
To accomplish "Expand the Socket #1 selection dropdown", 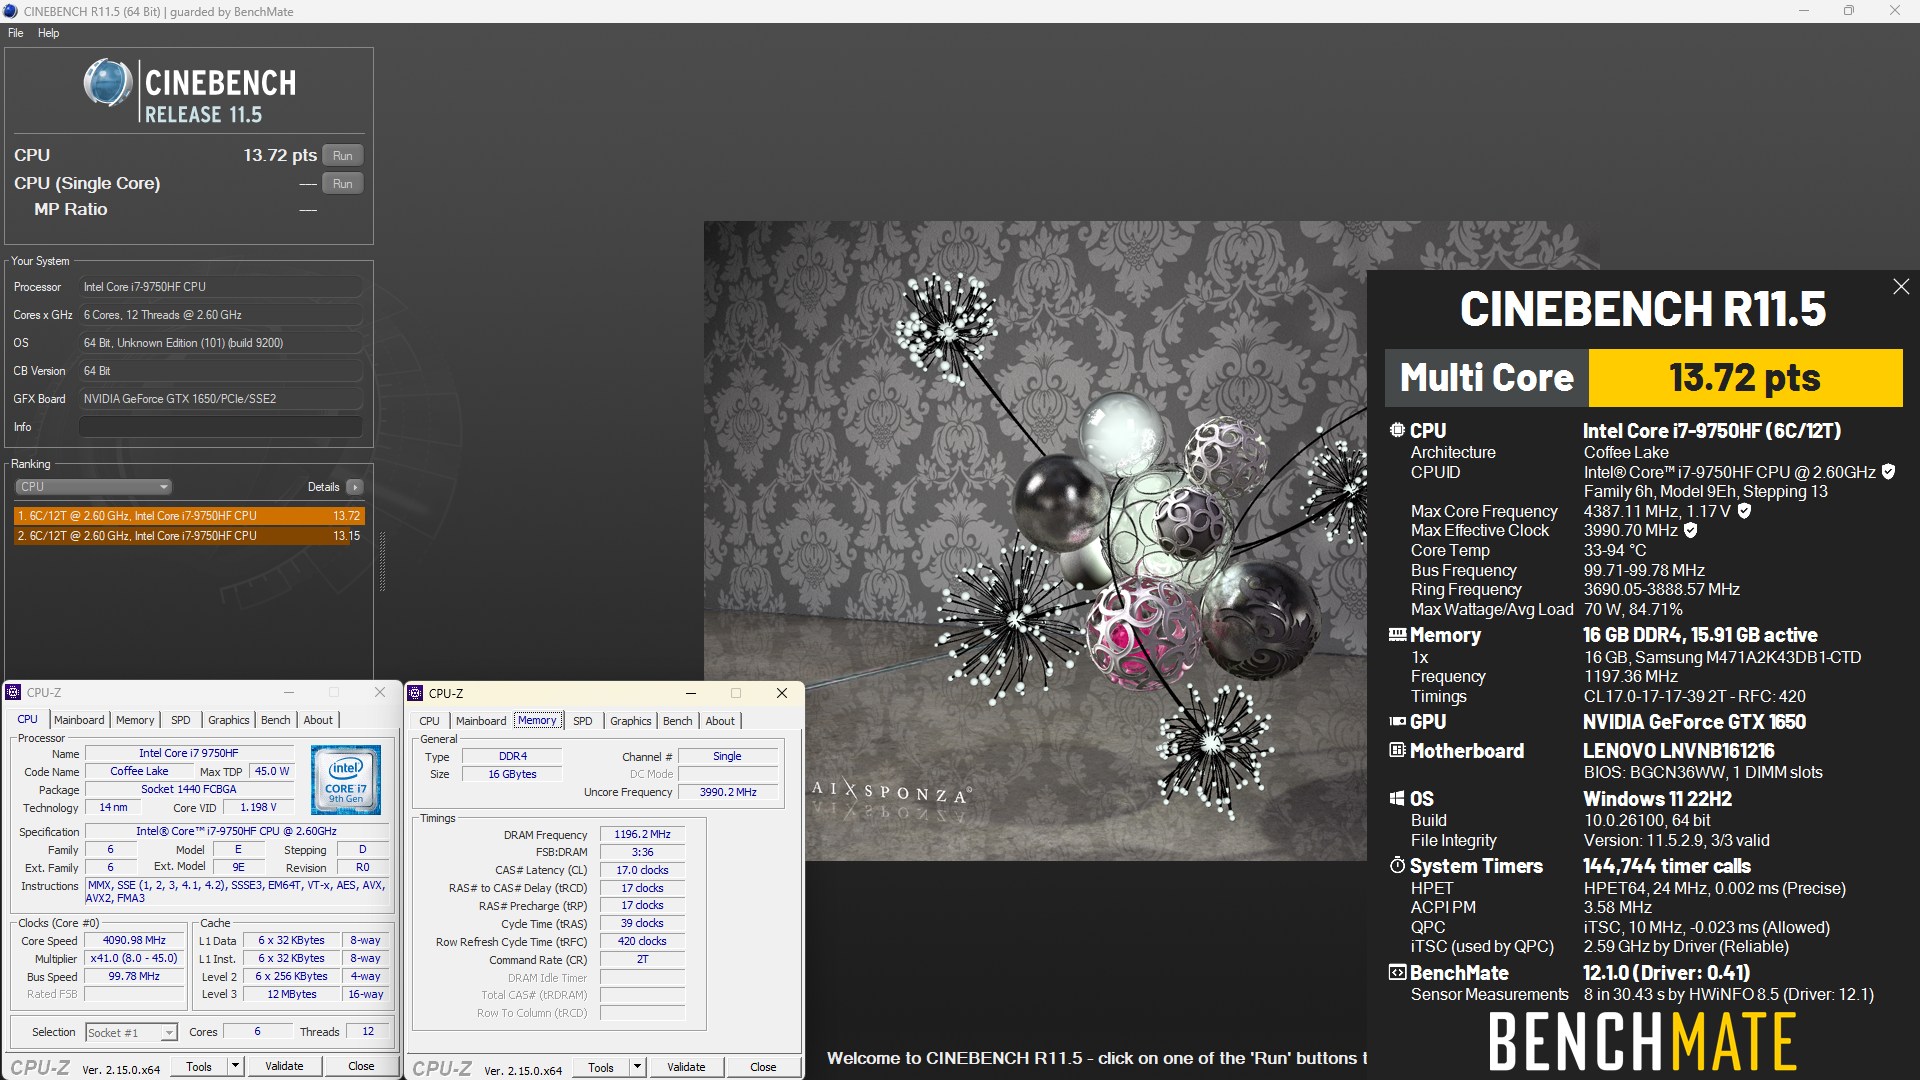I will pos(131,1033).
